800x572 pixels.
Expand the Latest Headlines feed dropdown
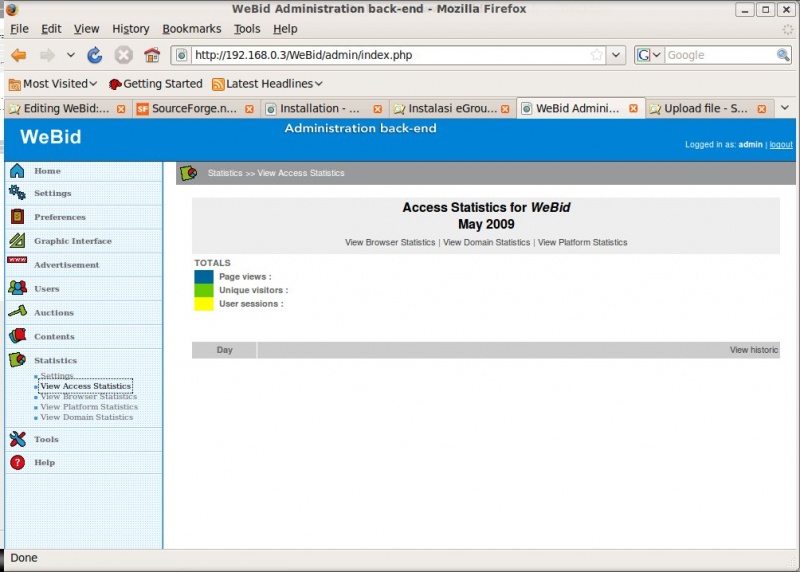click(267, 84)
